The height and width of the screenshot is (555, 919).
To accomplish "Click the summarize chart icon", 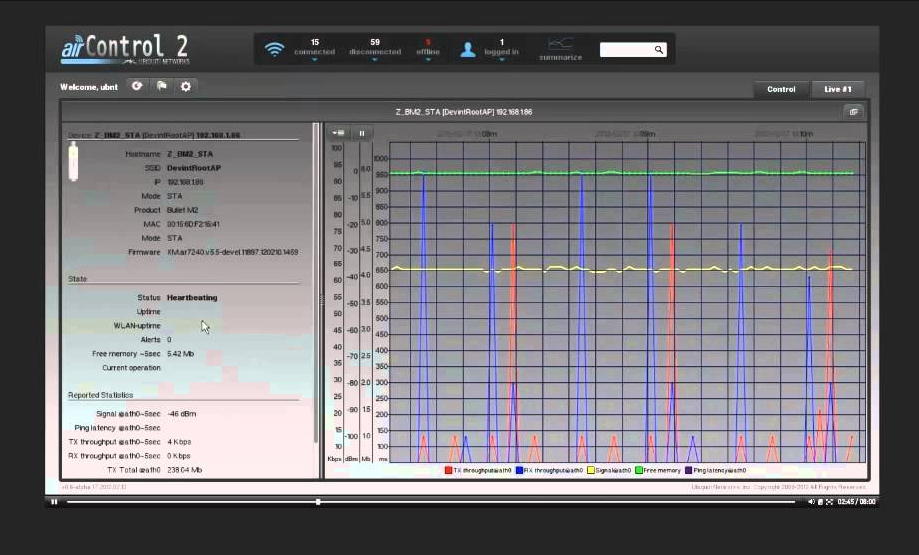I will pyautogui.click(x=560, y=44).
